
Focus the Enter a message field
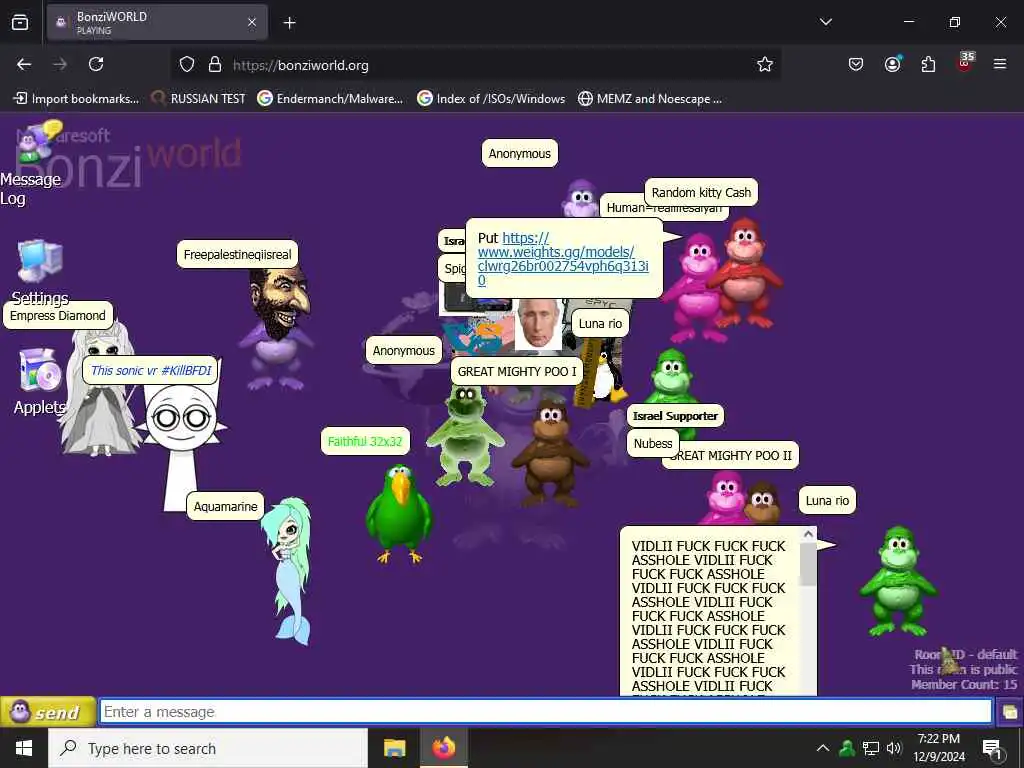tap(545, 712)
